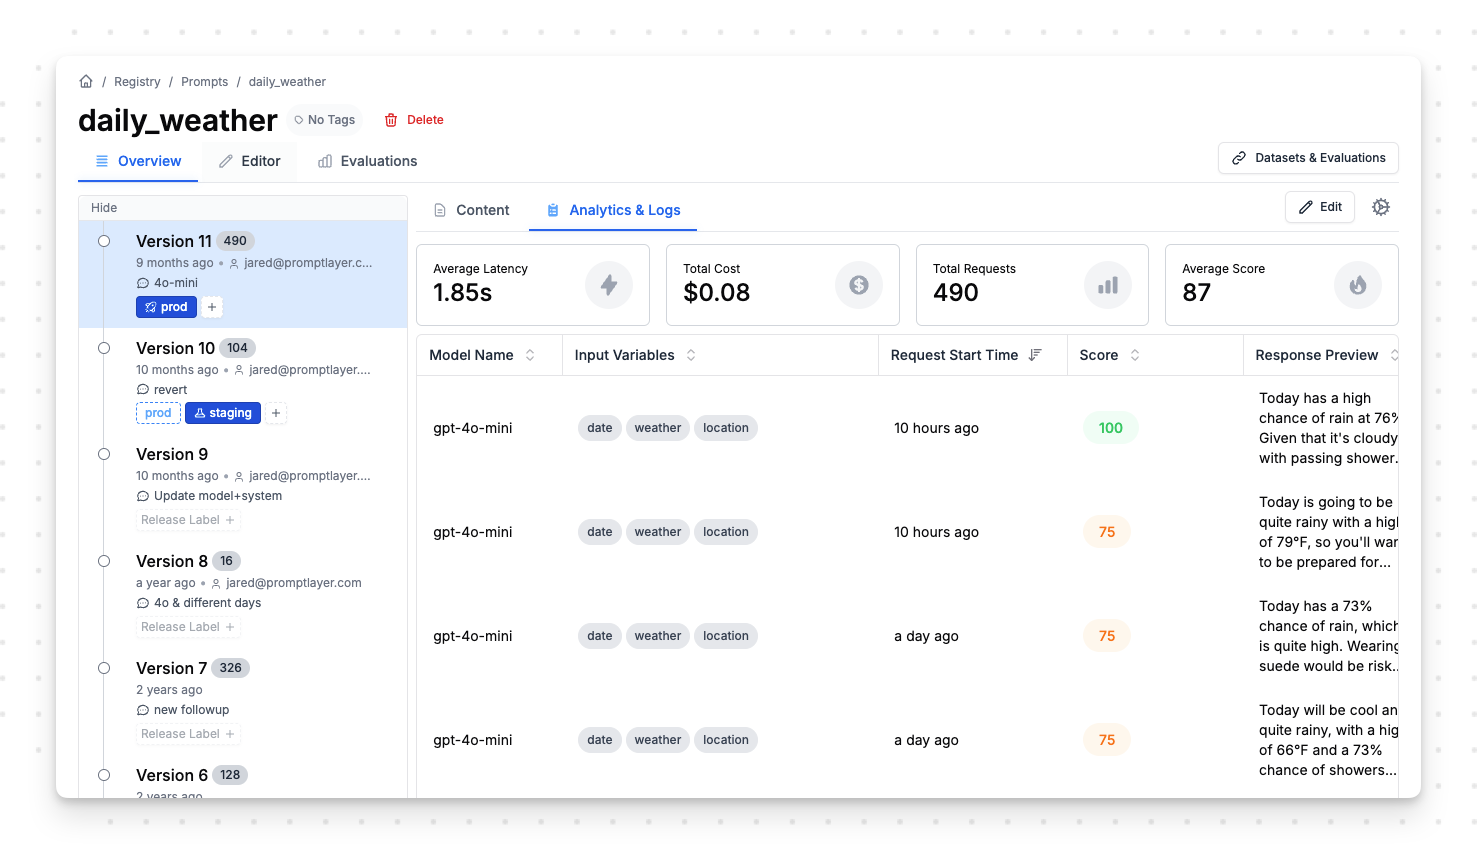Sort by Input Variables column
Screen dimensions: 1477x854
pyautogui.click(x=691, y=355)
